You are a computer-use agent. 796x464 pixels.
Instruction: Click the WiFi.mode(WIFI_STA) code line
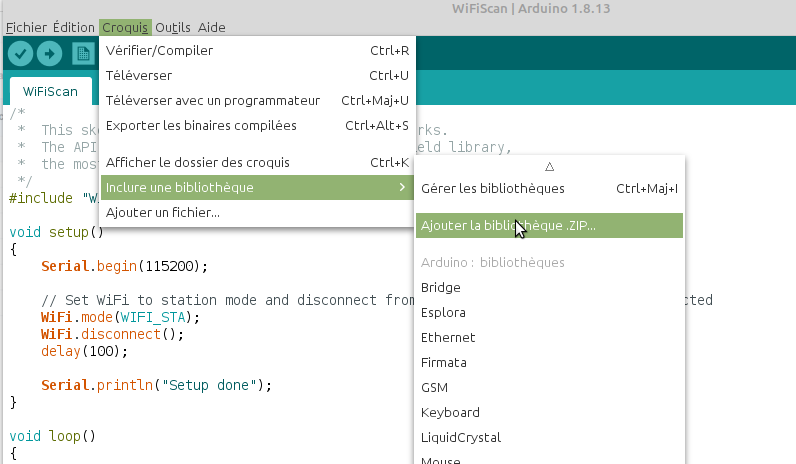(x=120, y=317)
